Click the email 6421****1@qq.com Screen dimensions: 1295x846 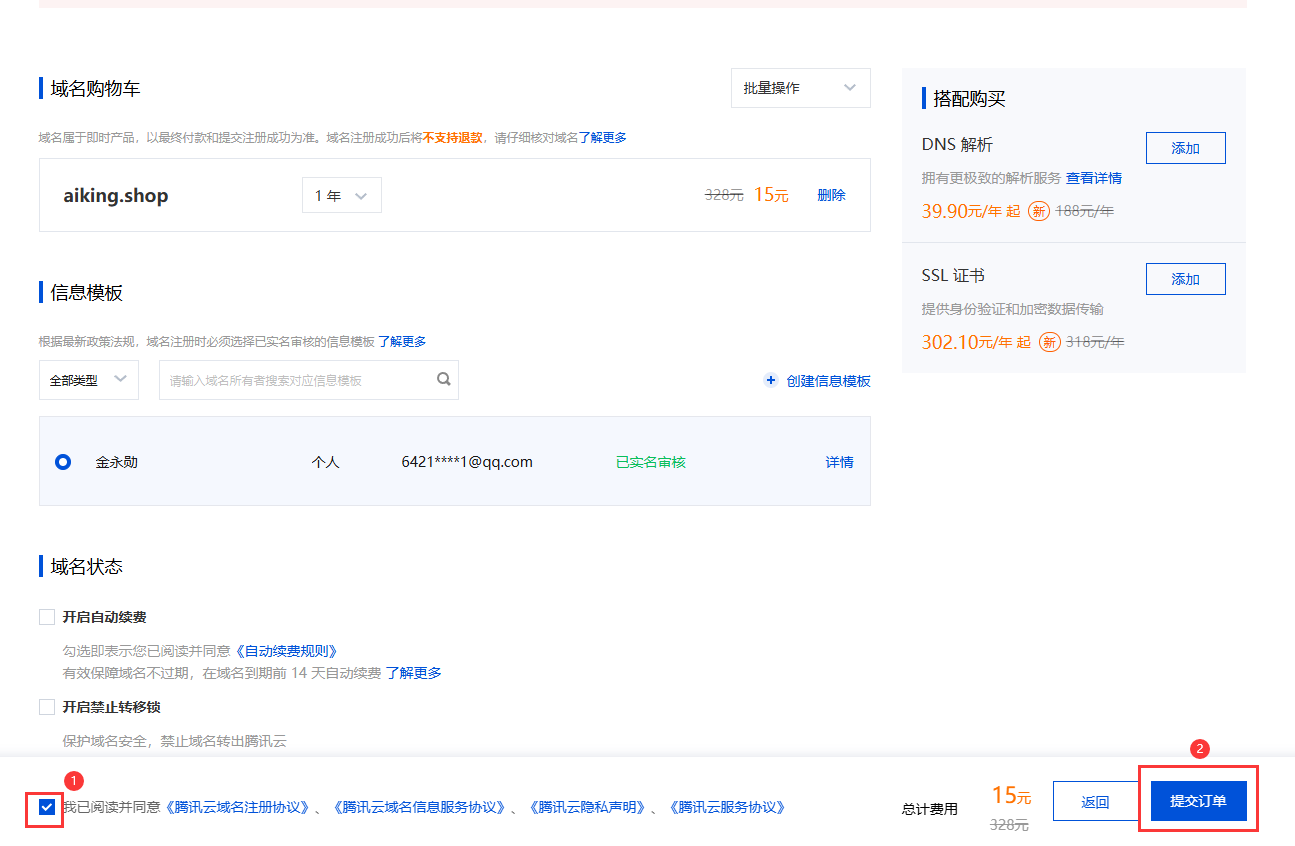tap(467, 462)
